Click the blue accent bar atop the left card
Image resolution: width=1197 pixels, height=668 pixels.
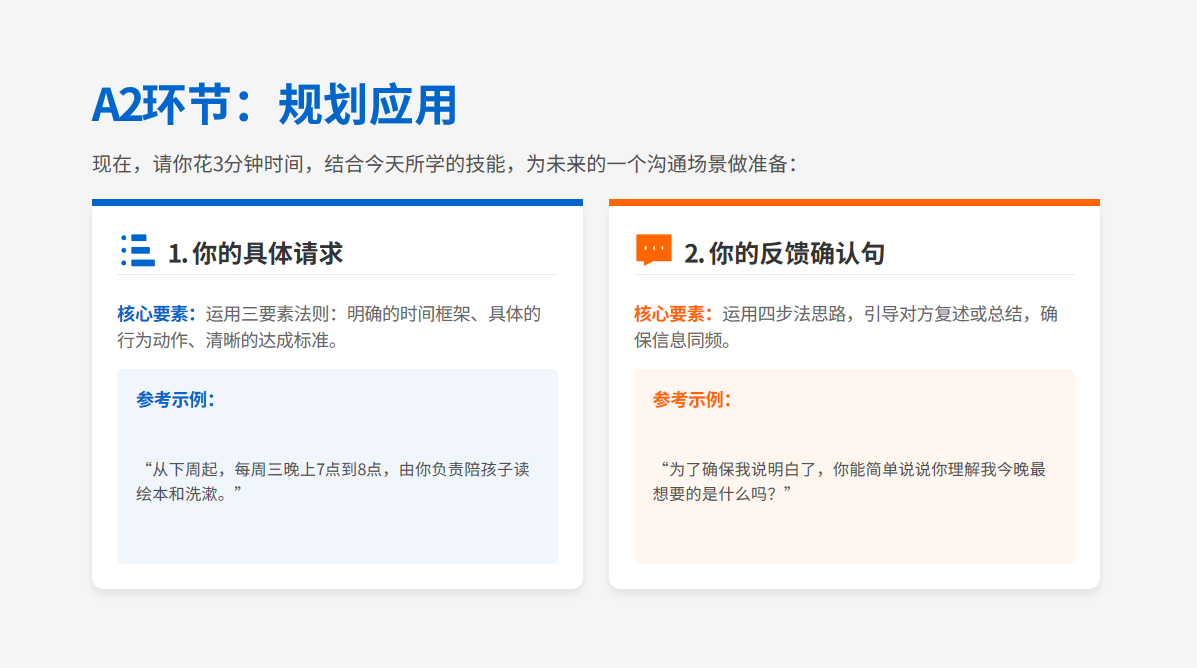tap(337, 202)
